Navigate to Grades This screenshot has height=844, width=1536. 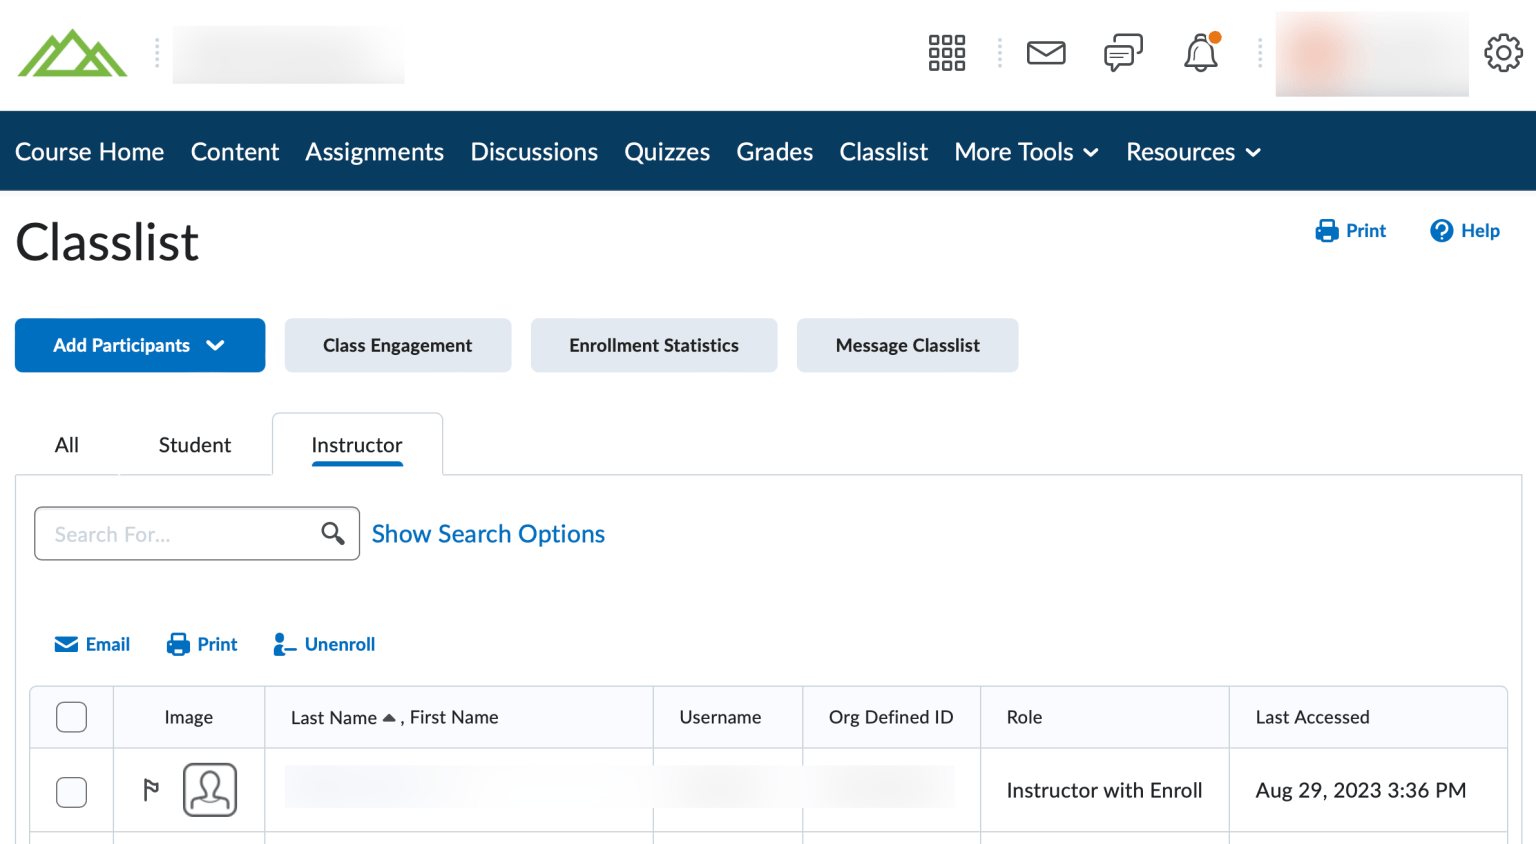point(775,152)
